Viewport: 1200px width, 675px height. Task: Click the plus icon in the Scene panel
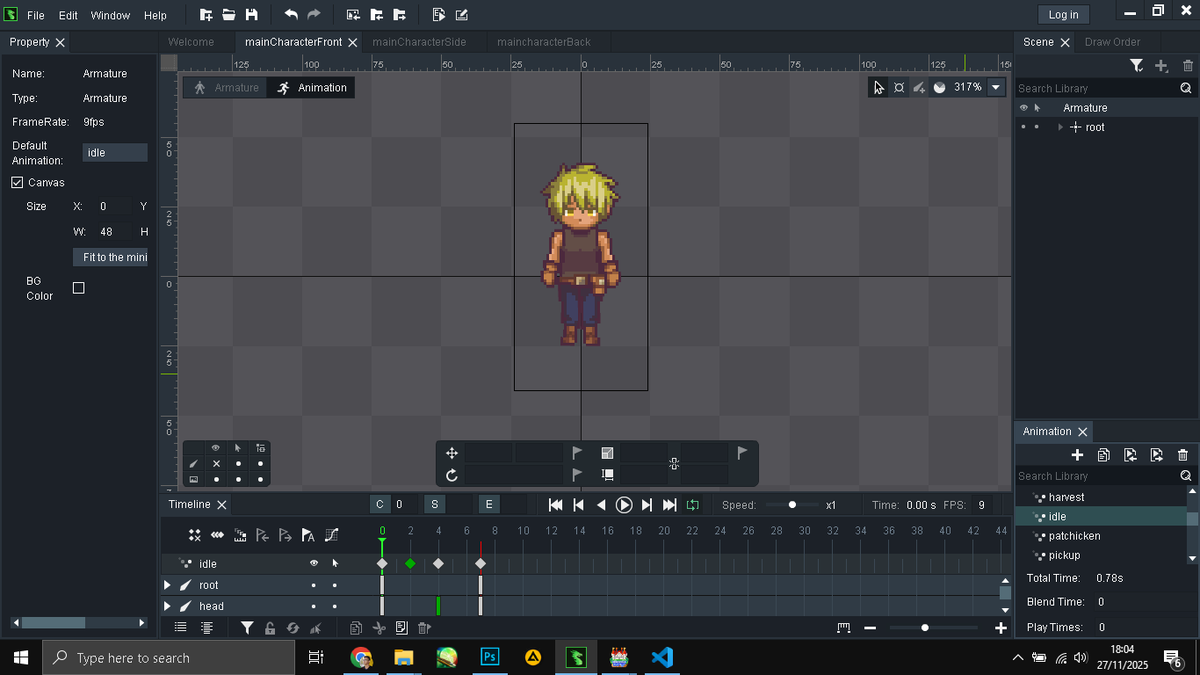tap(1161, 66)
